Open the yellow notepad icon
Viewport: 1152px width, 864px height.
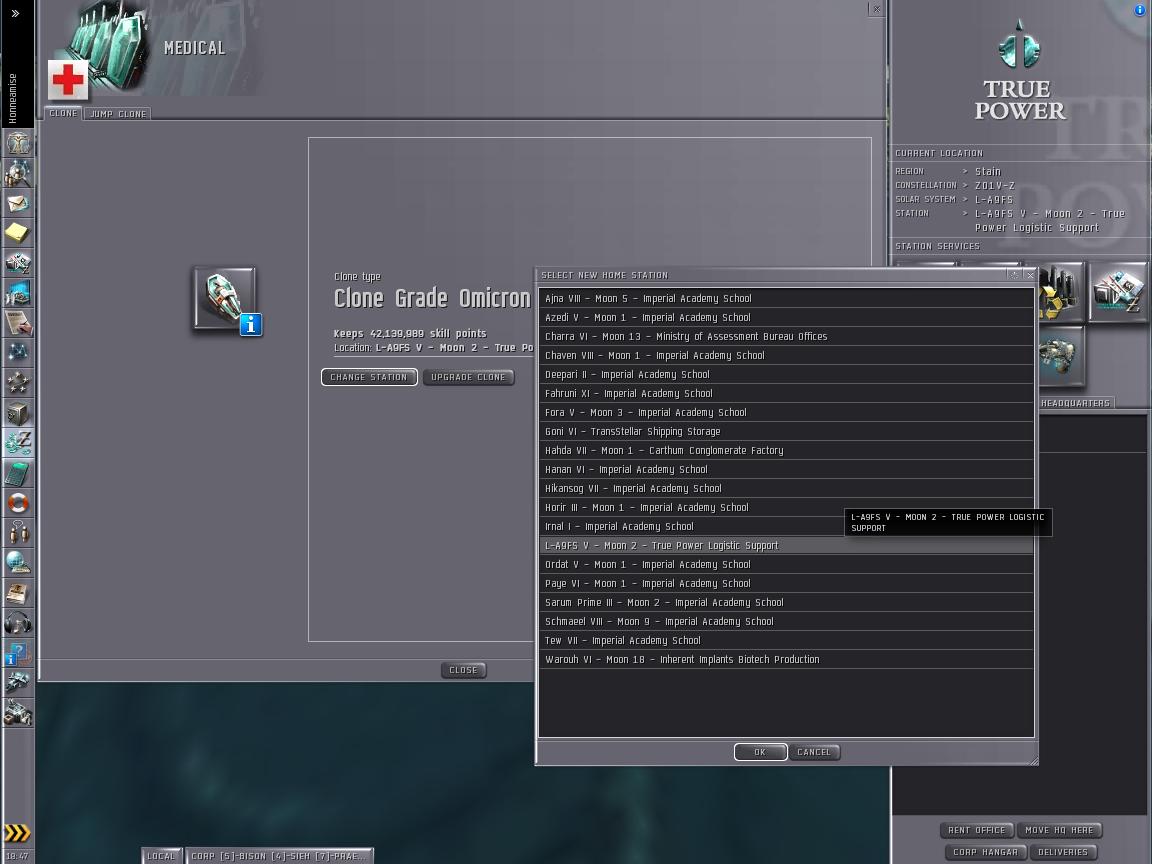tap(18, 233)
